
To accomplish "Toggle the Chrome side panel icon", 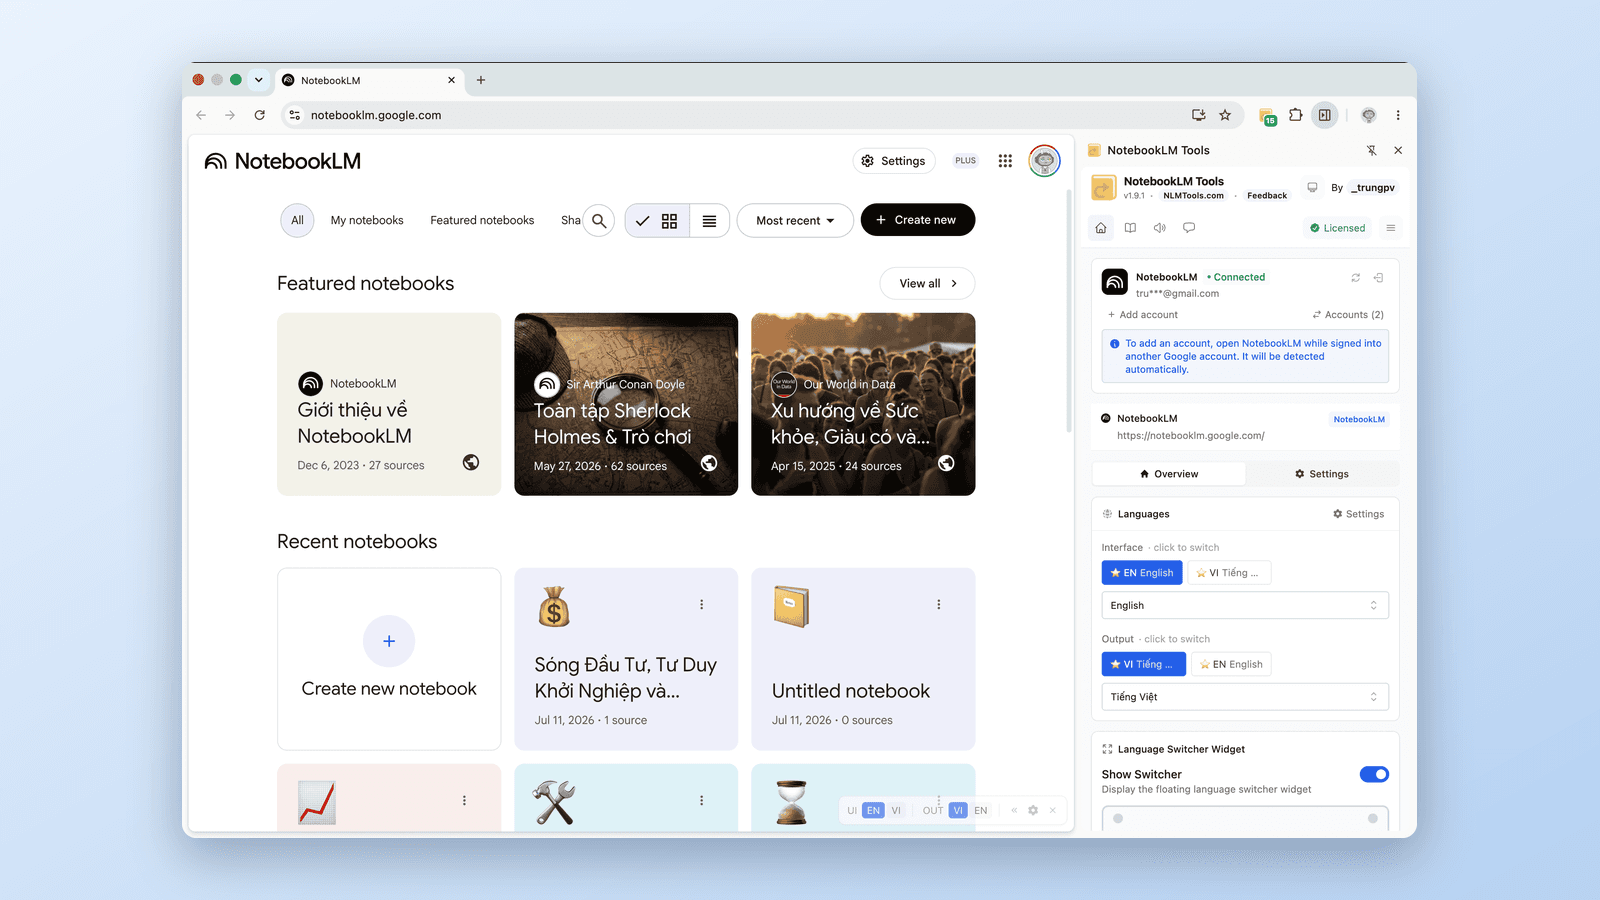I will point(1325,115).
